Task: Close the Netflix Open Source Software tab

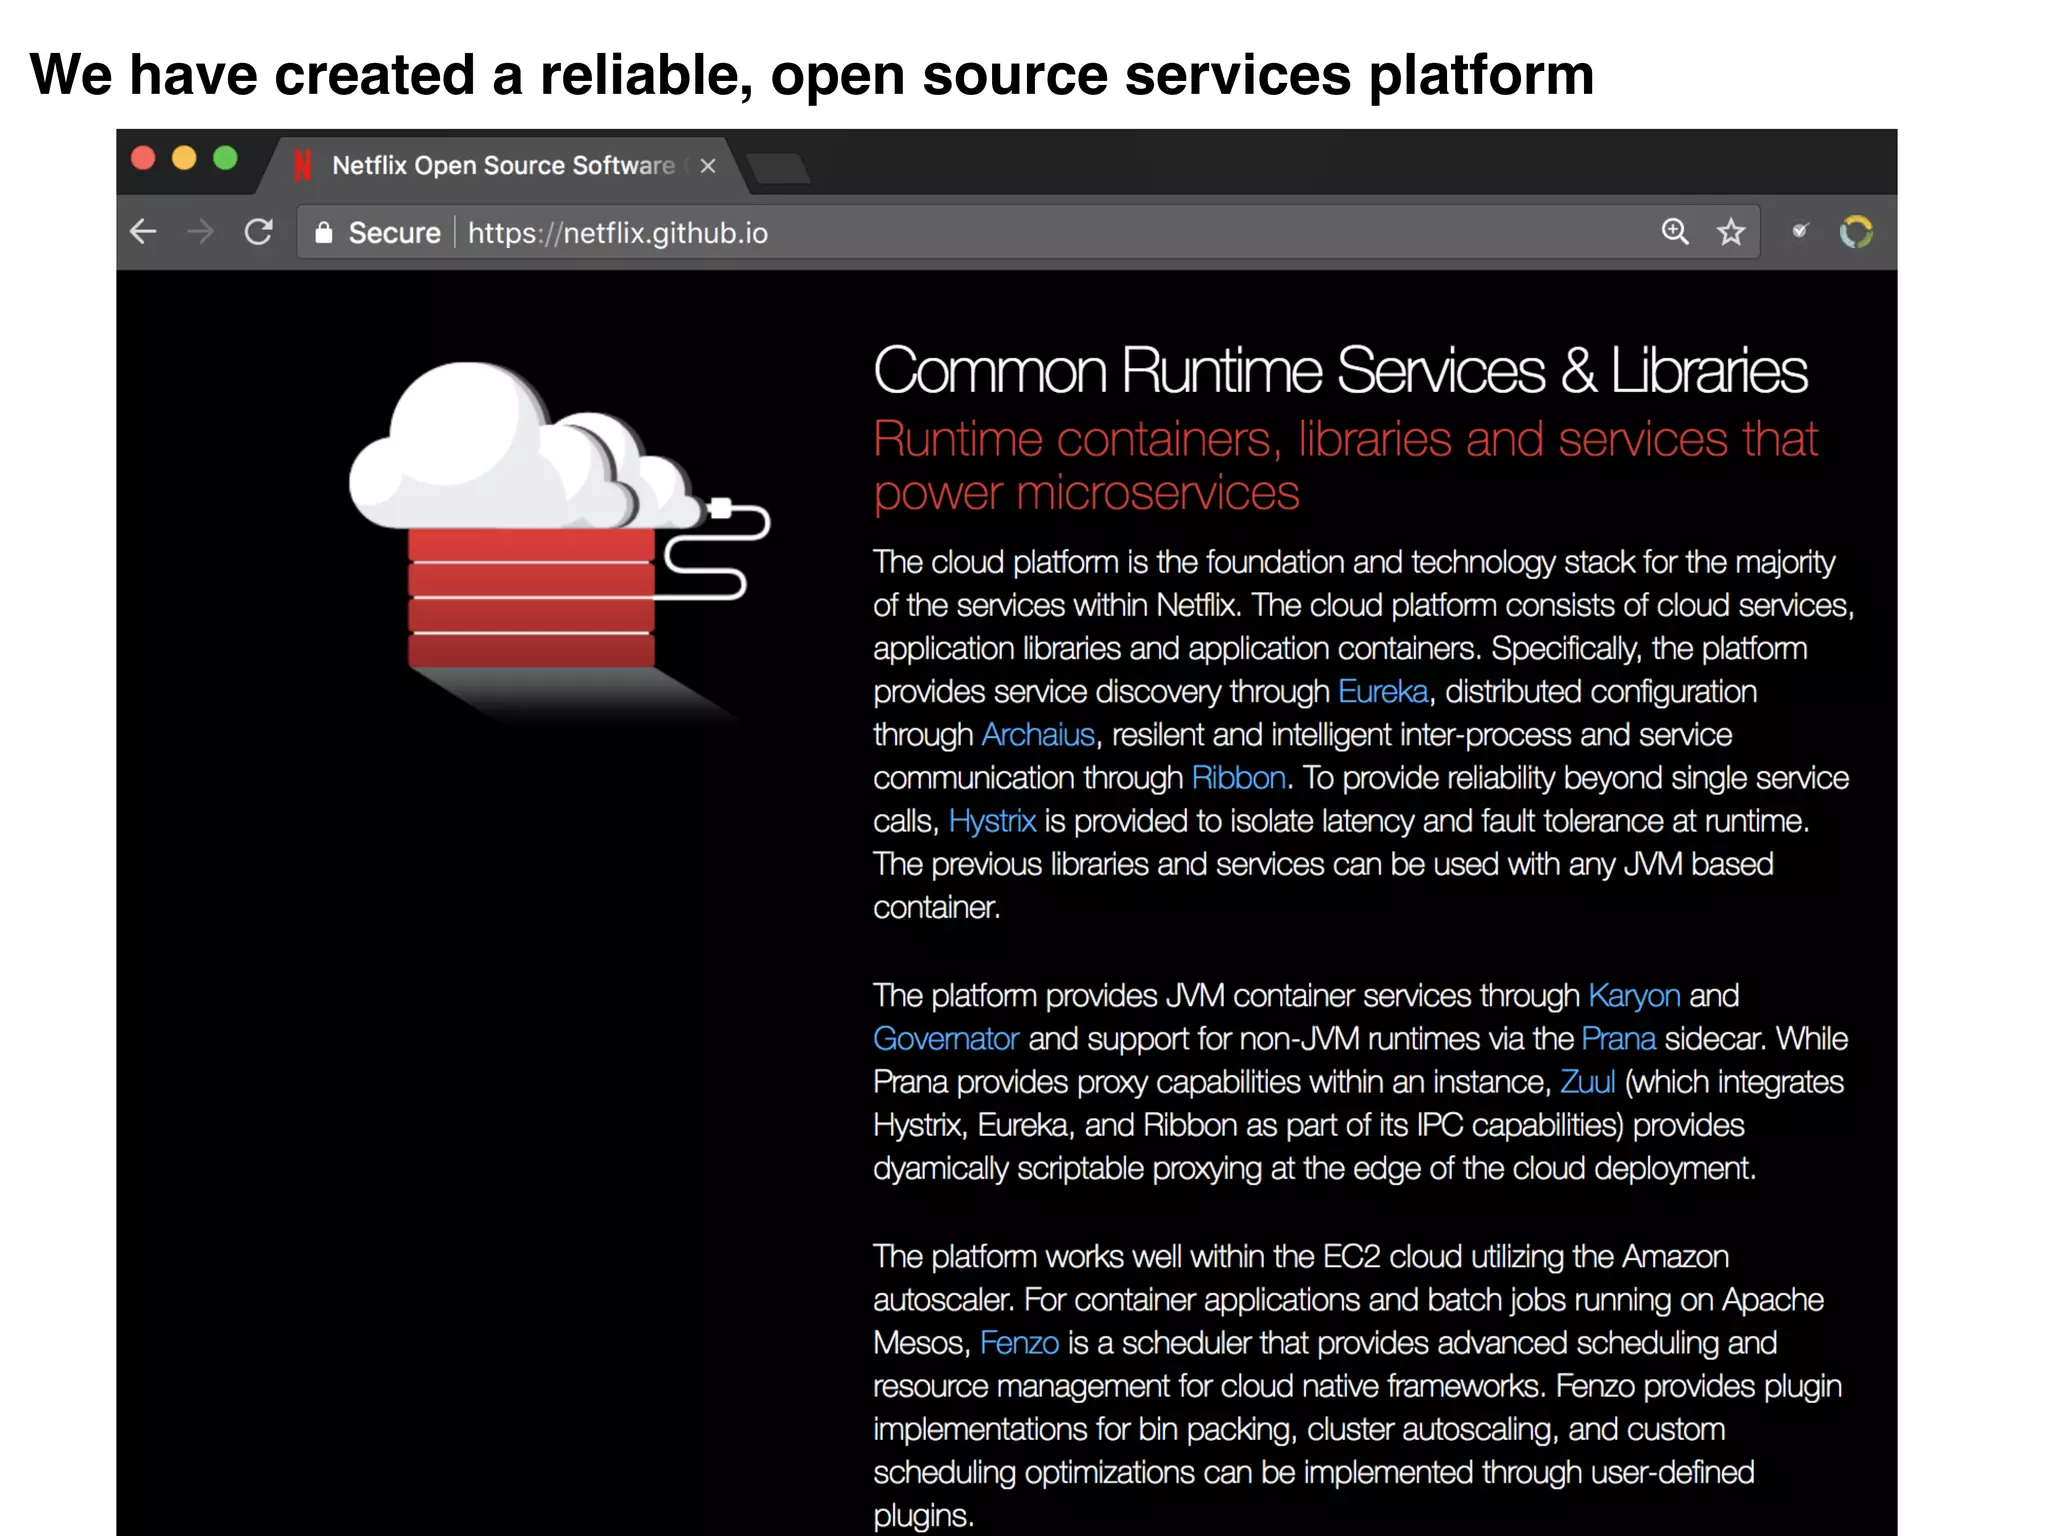Action: pos(708,165)
